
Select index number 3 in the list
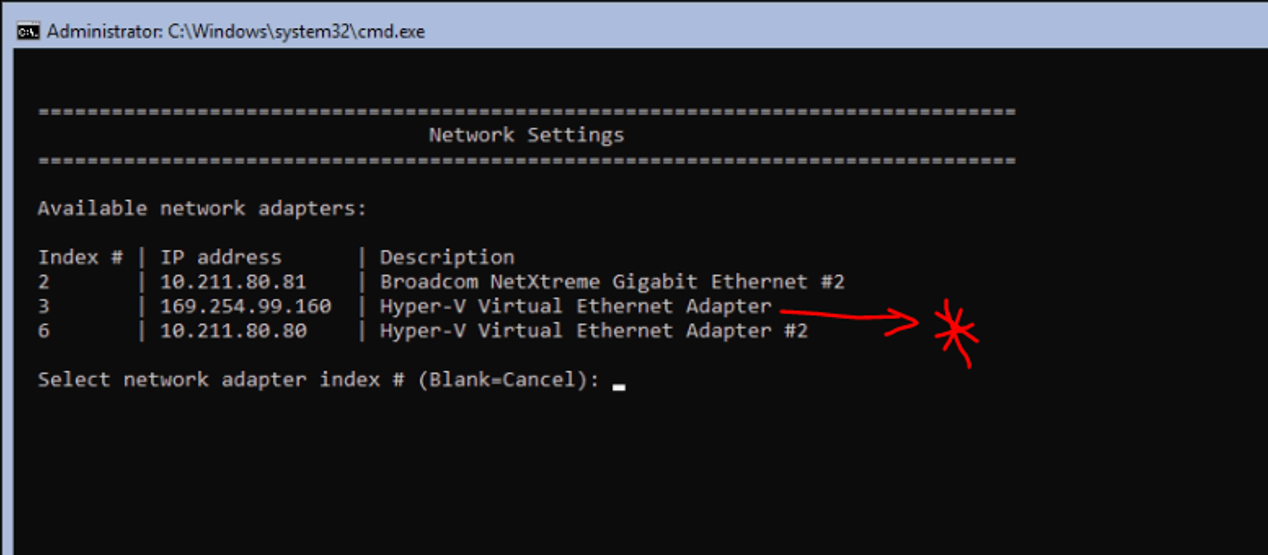(x=44, y=306)
